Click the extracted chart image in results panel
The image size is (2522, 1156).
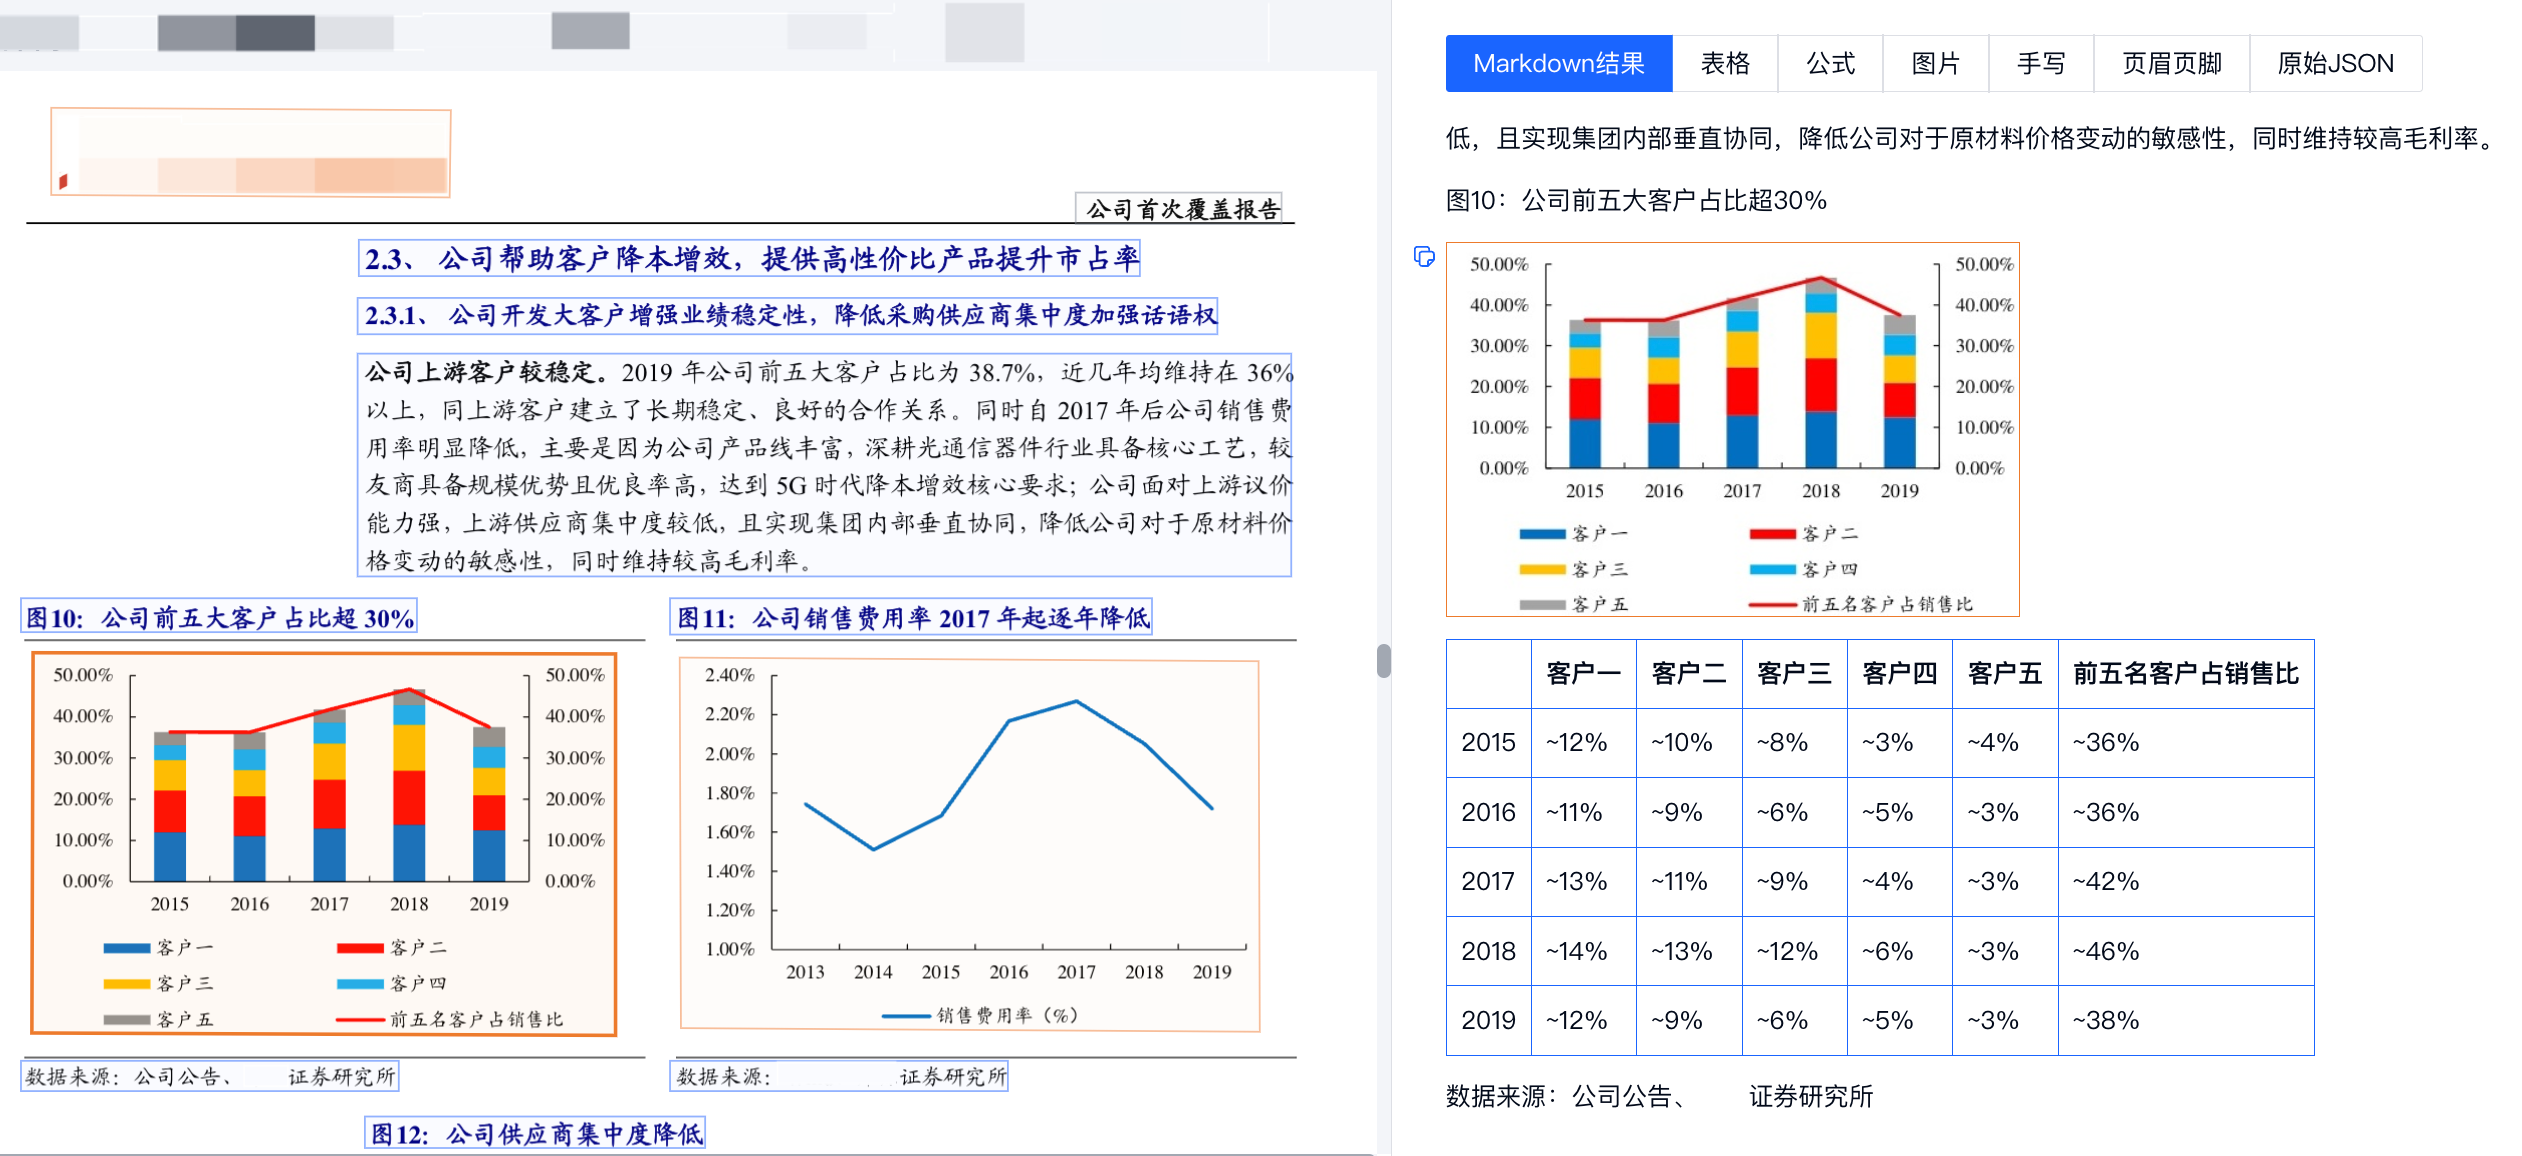click(x=1732, y=429)
